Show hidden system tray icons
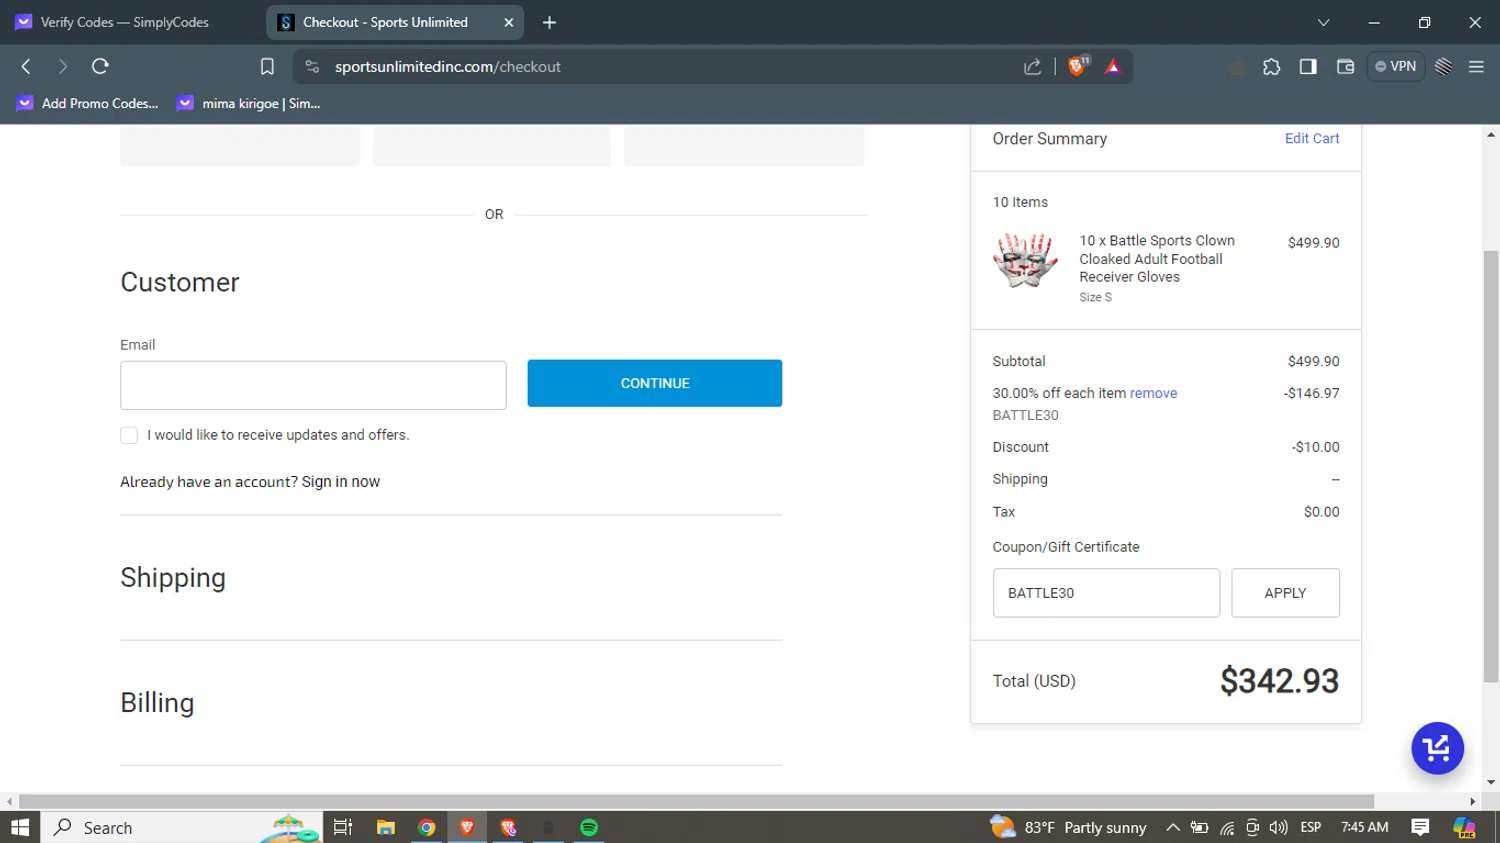This screenshot has width=1500, height=843. [1173, 827]
